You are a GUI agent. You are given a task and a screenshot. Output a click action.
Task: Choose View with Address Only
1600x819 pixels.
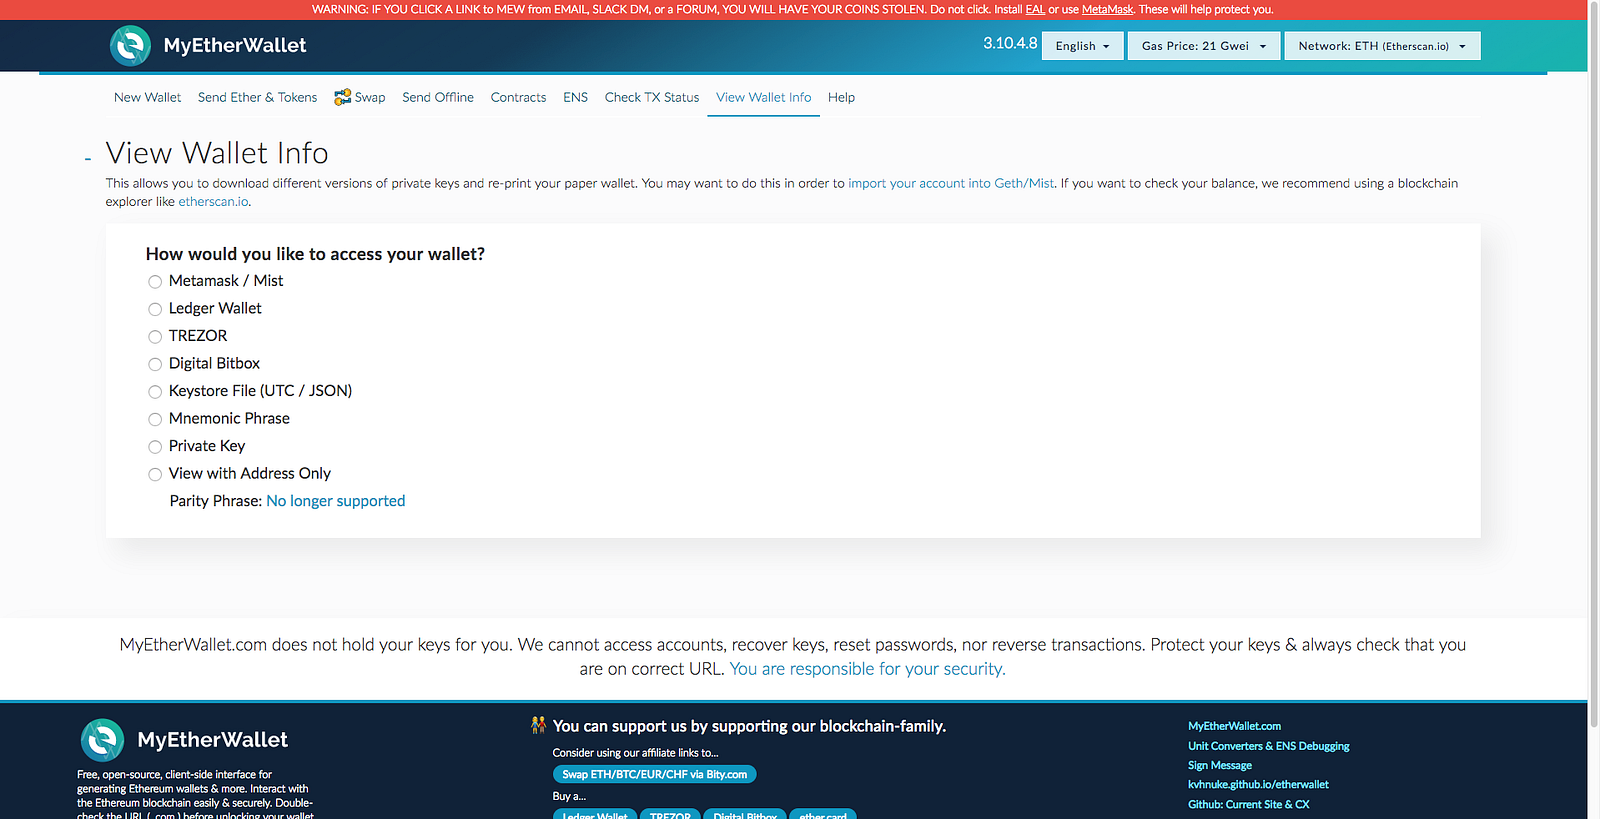(155, 474)
